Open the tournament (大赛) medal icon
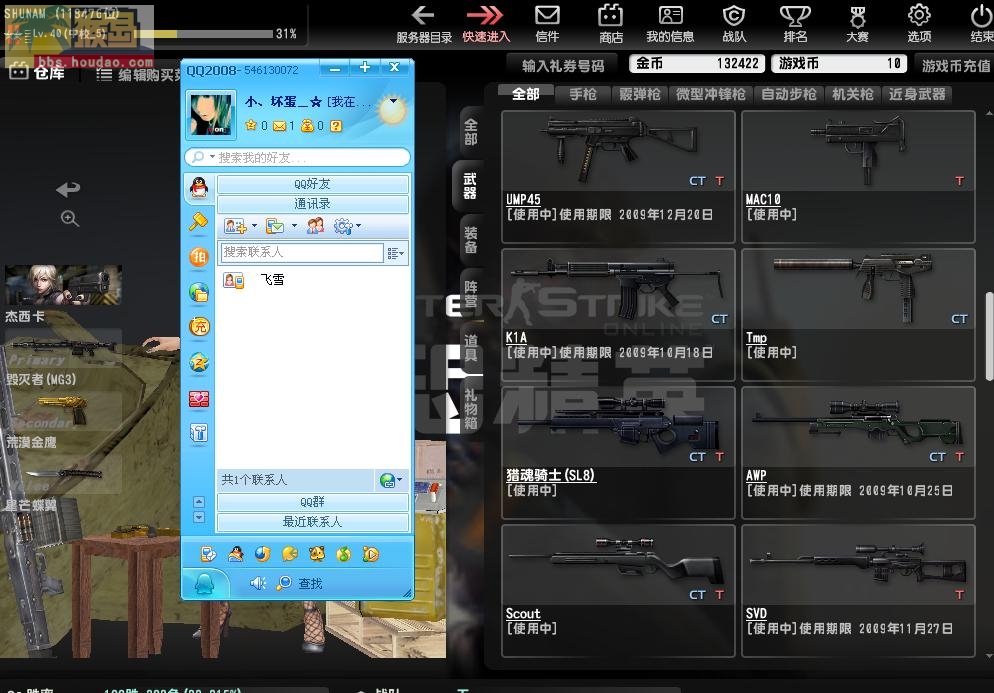 [x=857, y=15]
